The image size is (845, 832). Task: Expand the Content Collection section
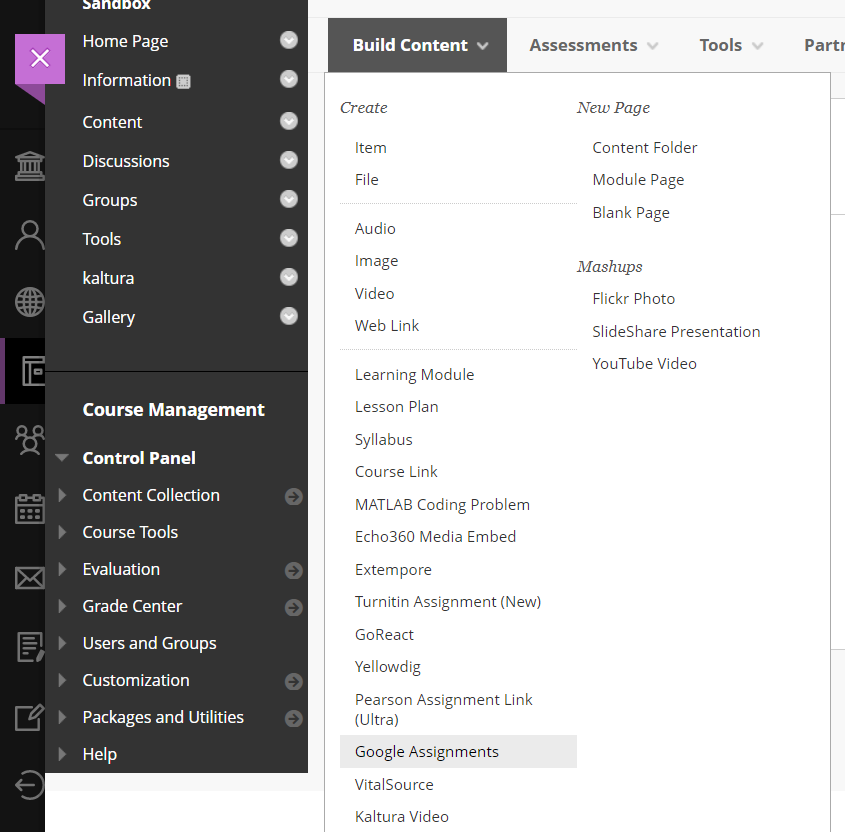[63, 495]
